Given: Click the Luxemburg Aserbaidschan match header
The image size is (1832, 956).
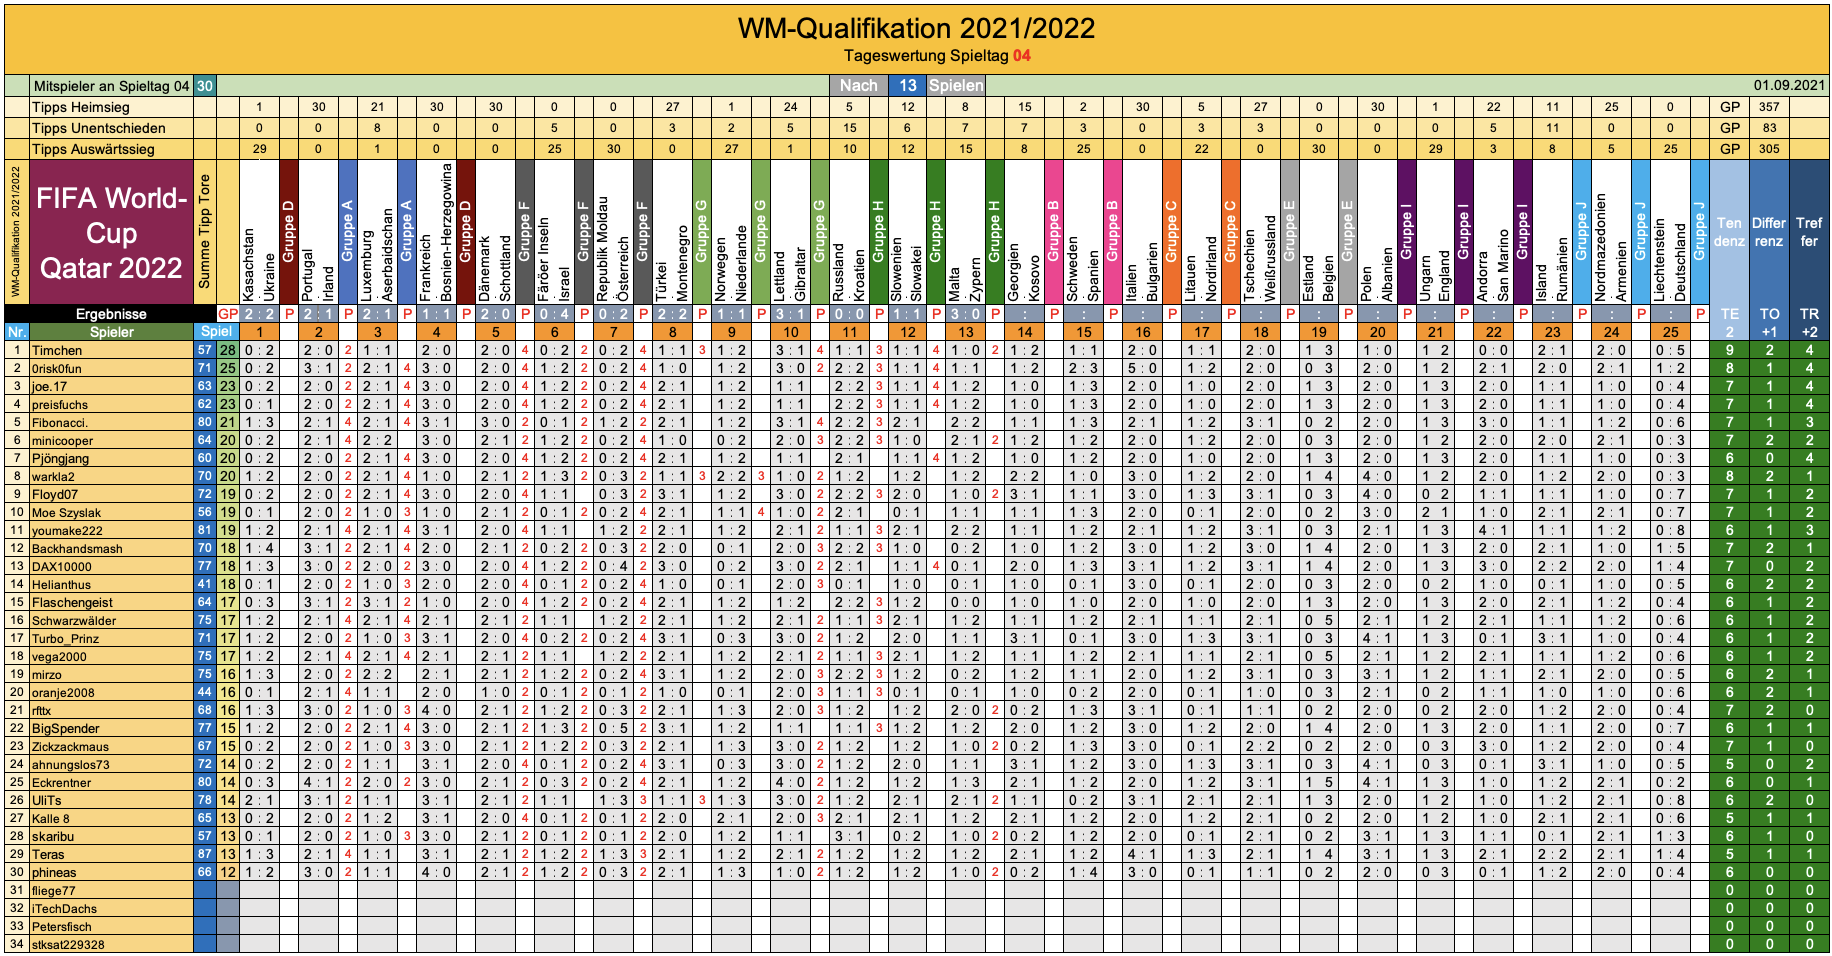Looking at the screenshot, I should [377, 232].
